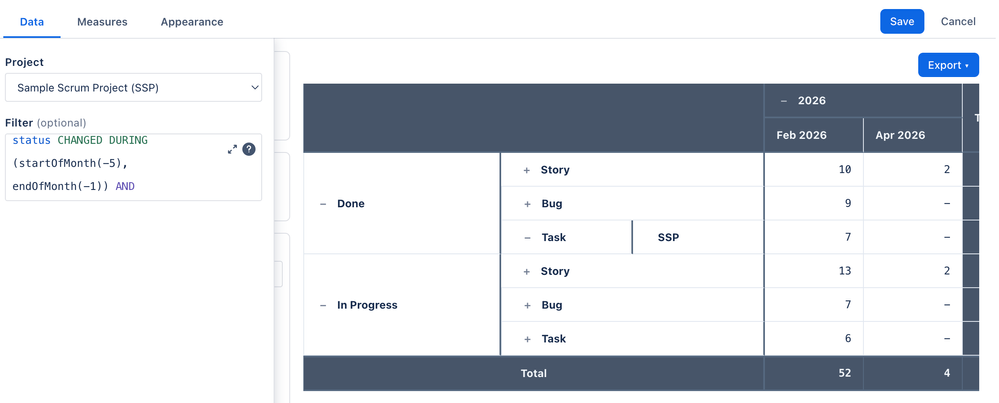
Task: Select the Feb 2026 column header
Action: click(813, 135)
